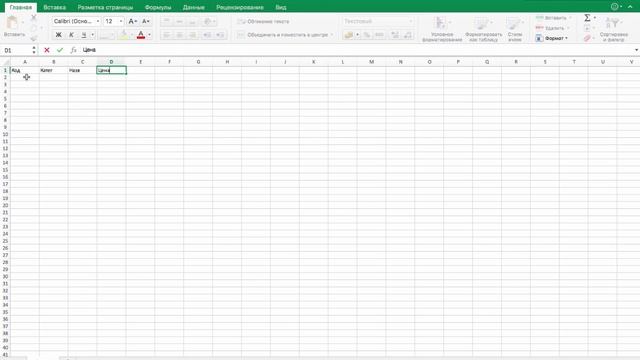The image size is (640, 360).
Task: Switch to the Формулы tab
Action: click(x=158, y=7)
